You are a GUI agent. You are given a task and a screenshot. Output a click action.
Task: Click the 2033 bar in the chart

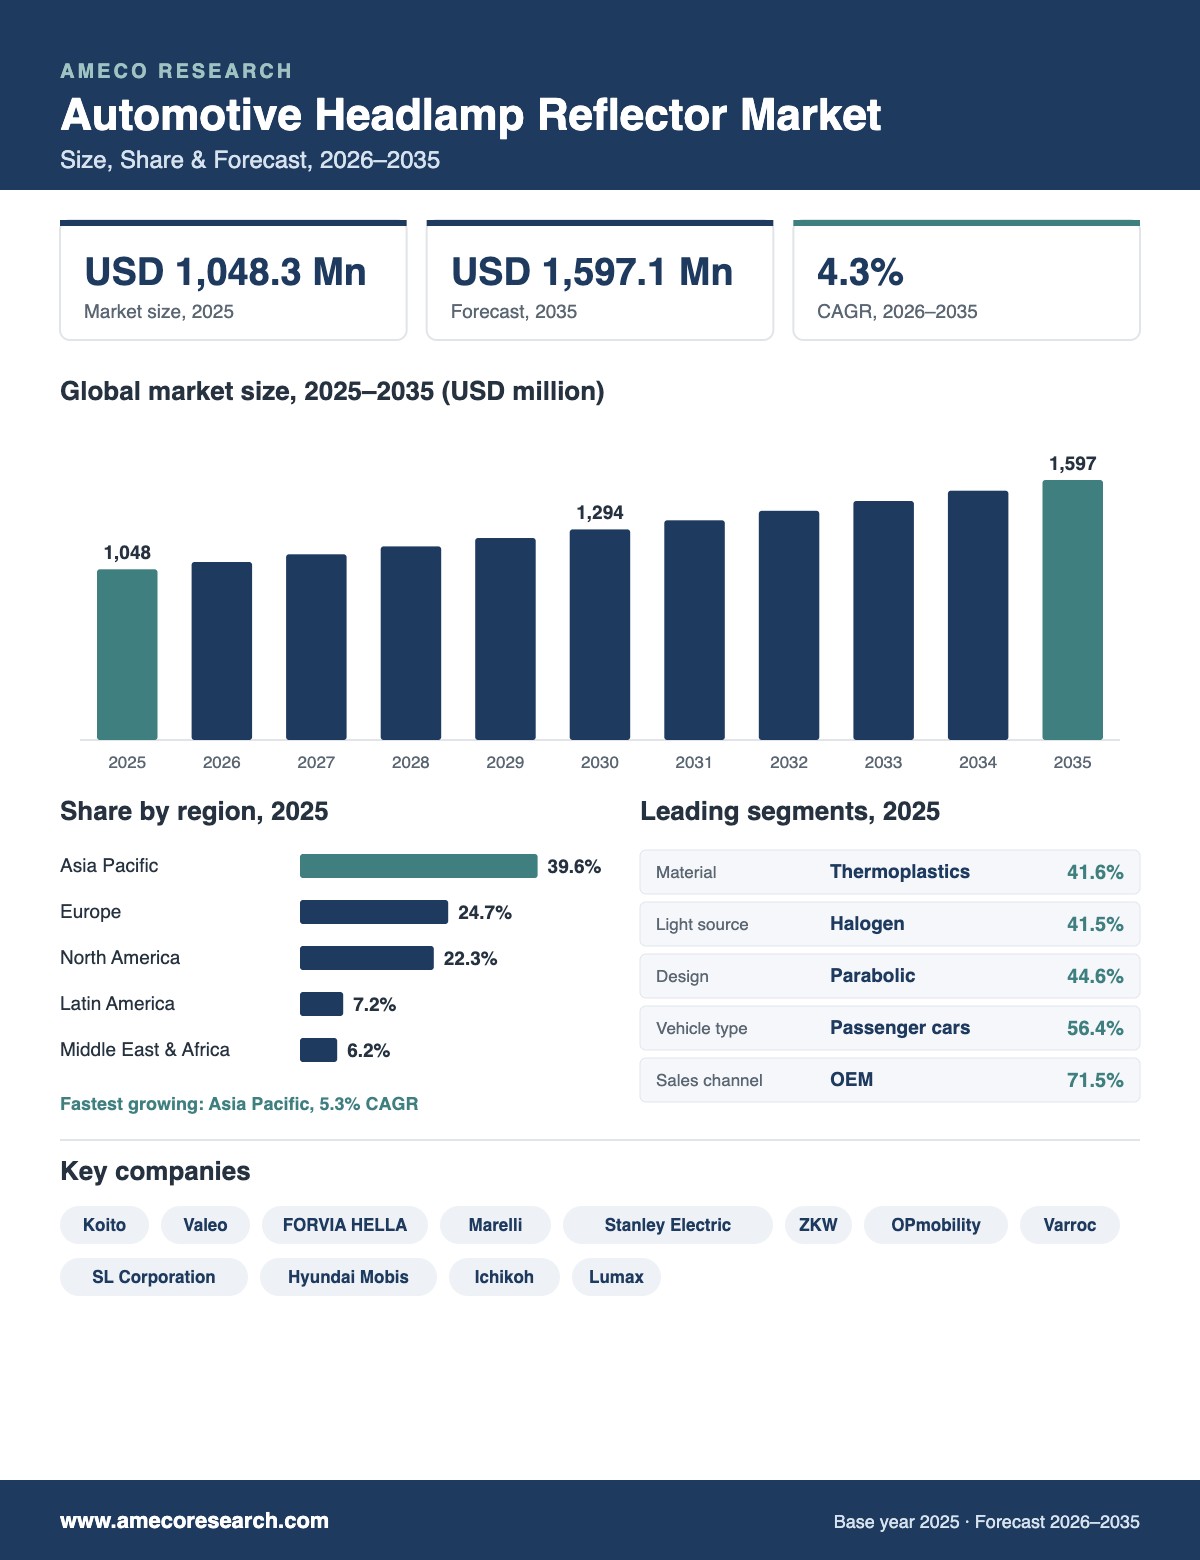click(883, 620)
